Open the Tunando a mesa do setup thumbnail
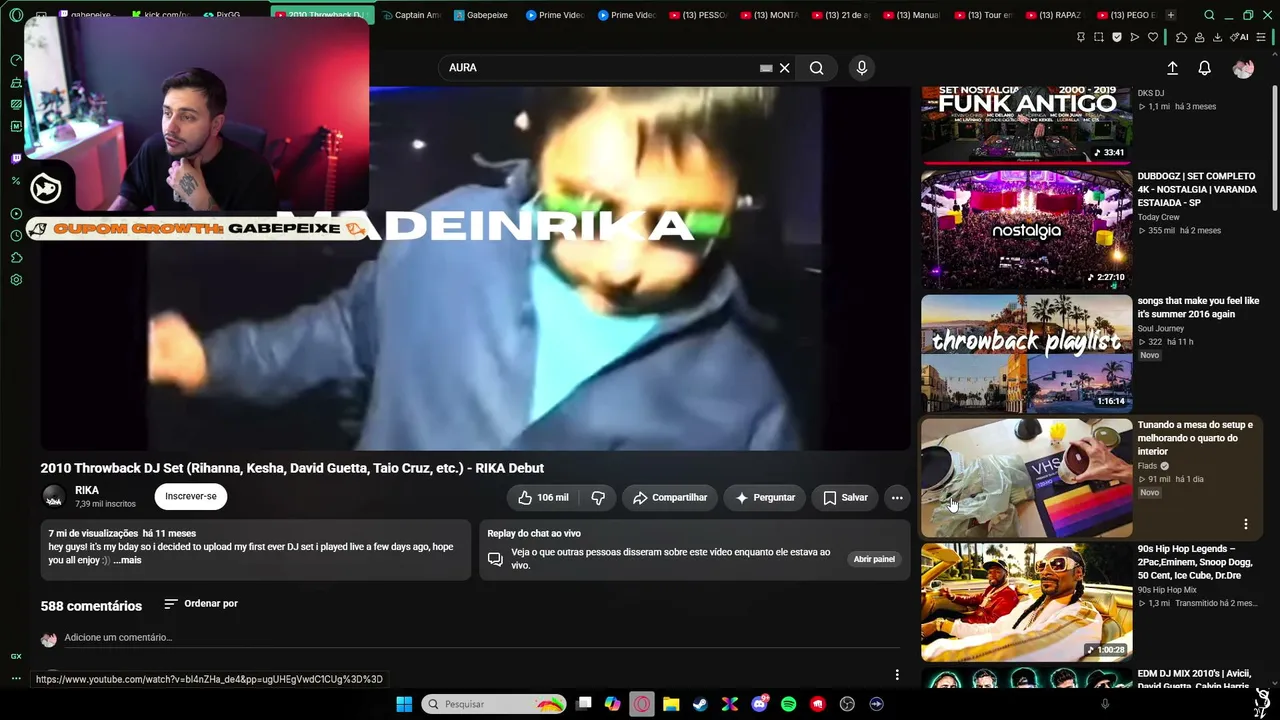Image resolution: width=1280 pixels, height=720 pixels. (1026, 478)
